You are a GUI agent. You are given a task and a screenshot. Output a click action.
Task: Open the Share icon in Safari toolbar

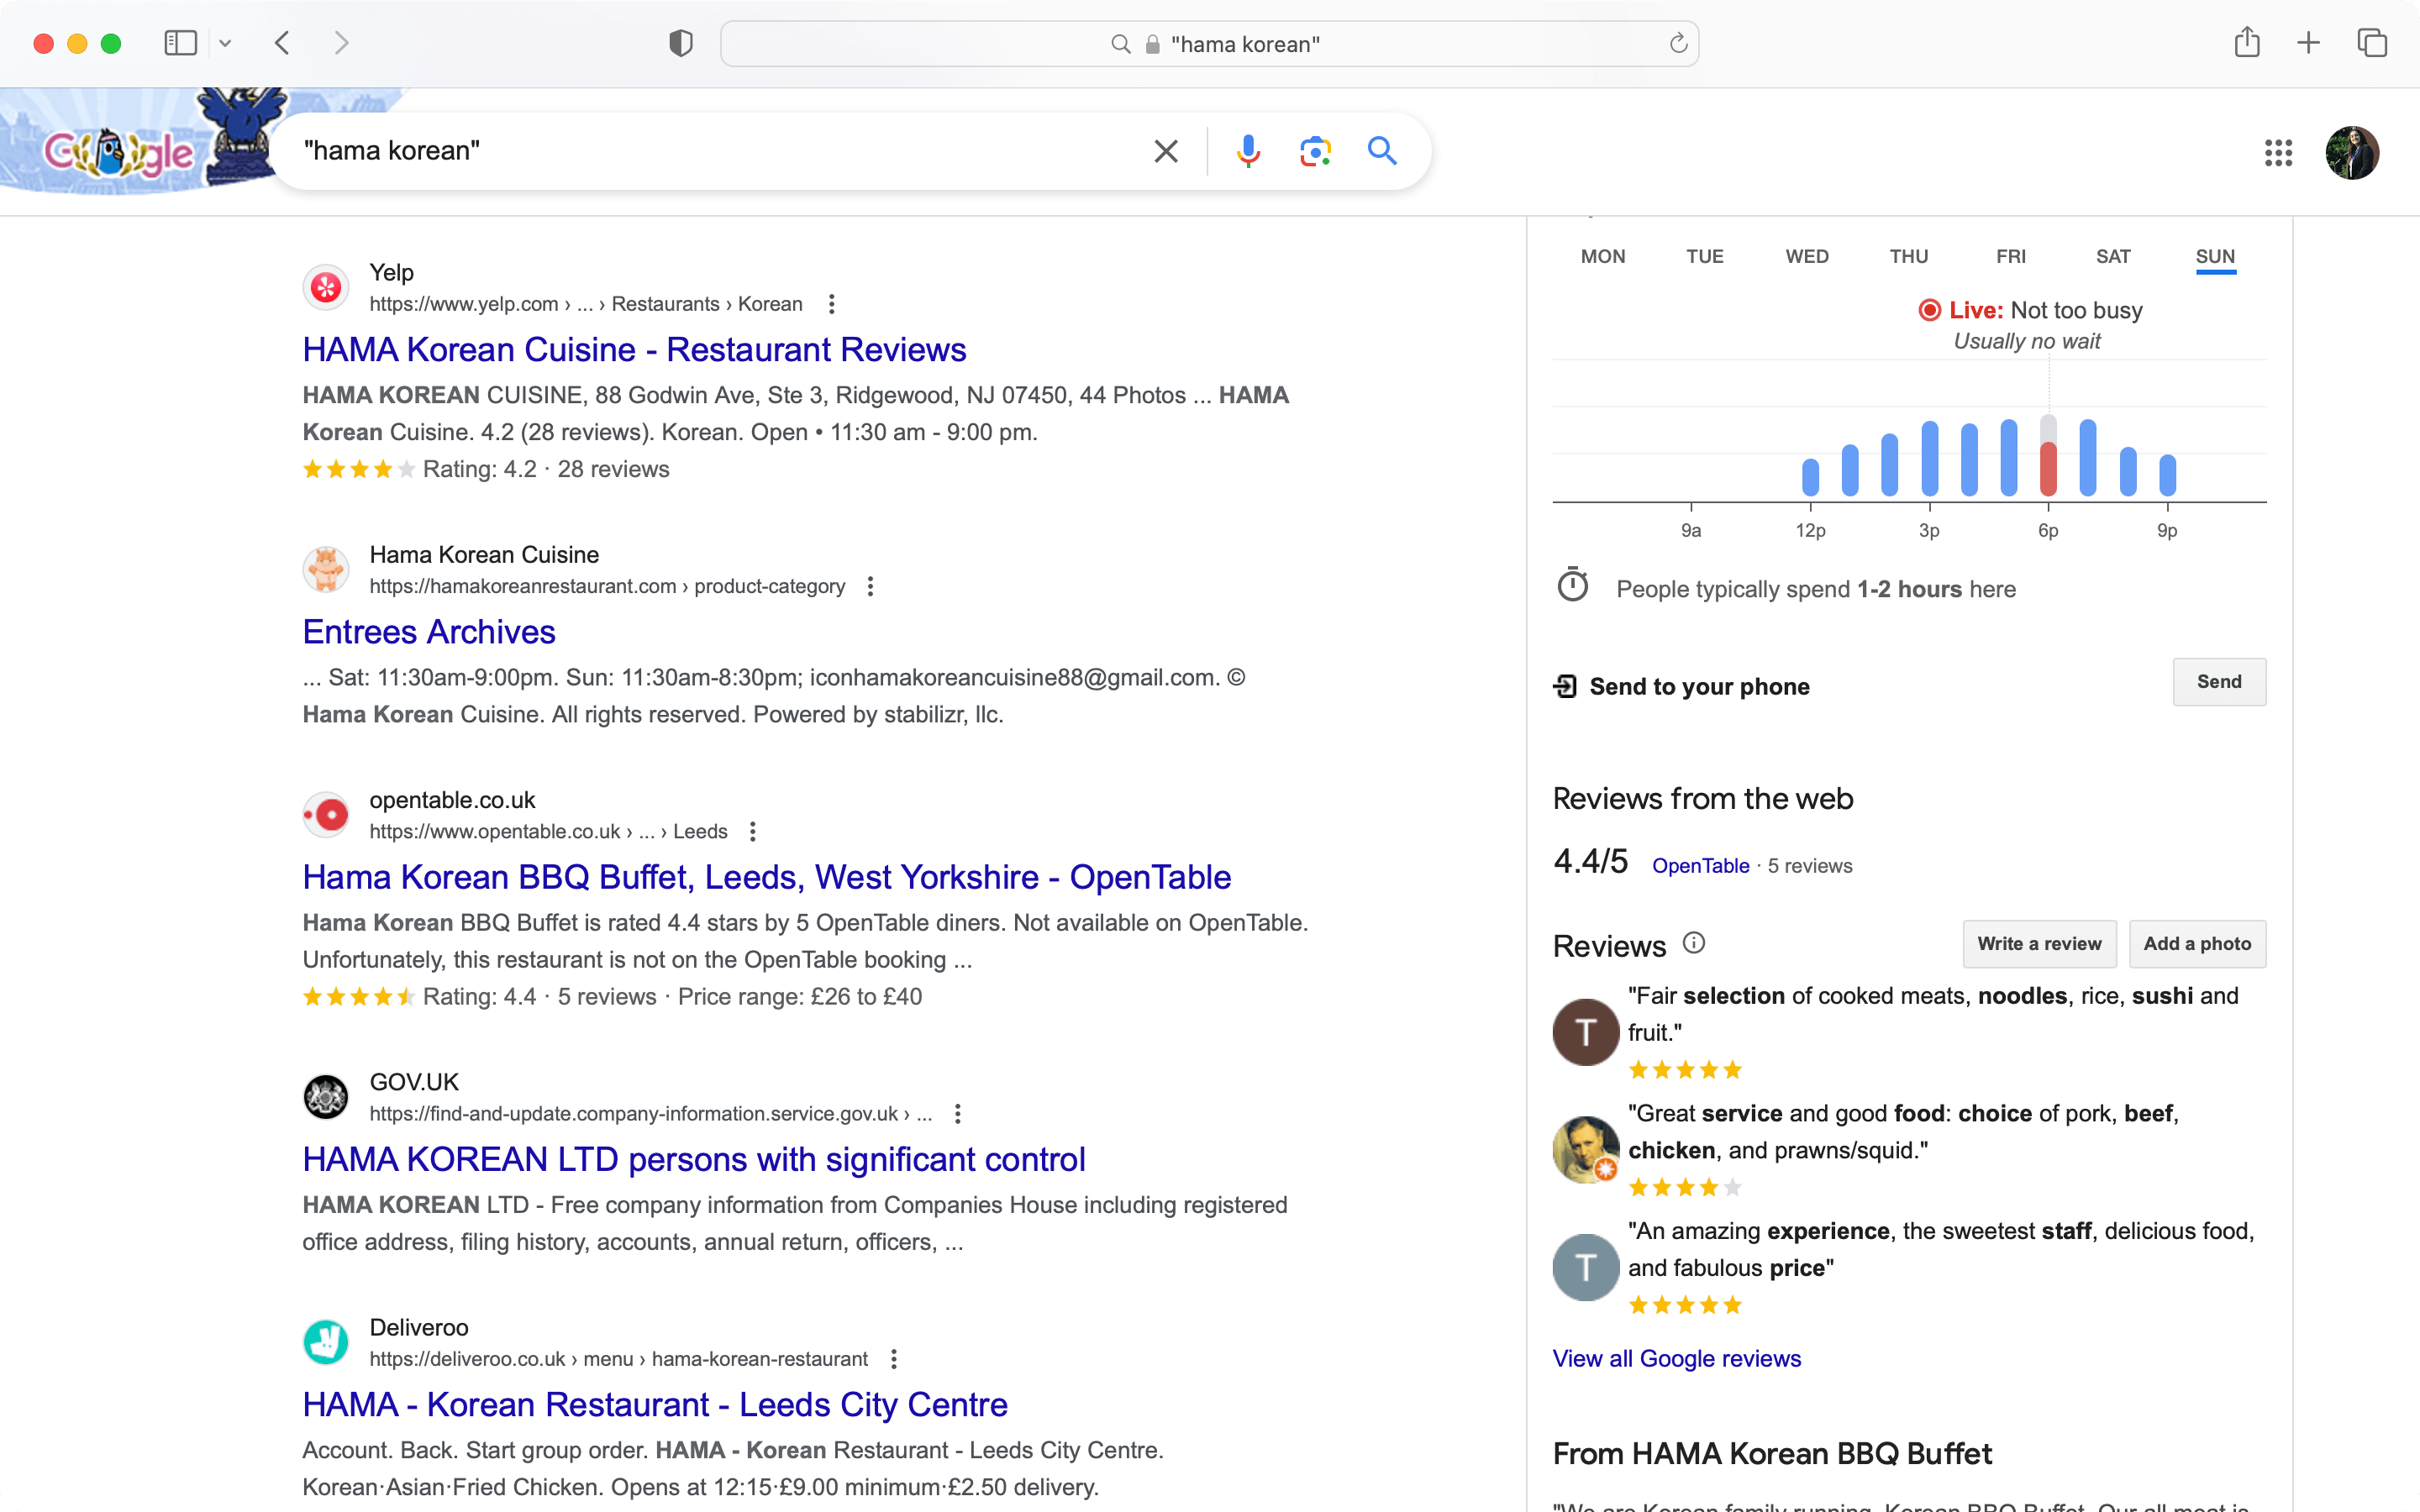point(2247,42)
